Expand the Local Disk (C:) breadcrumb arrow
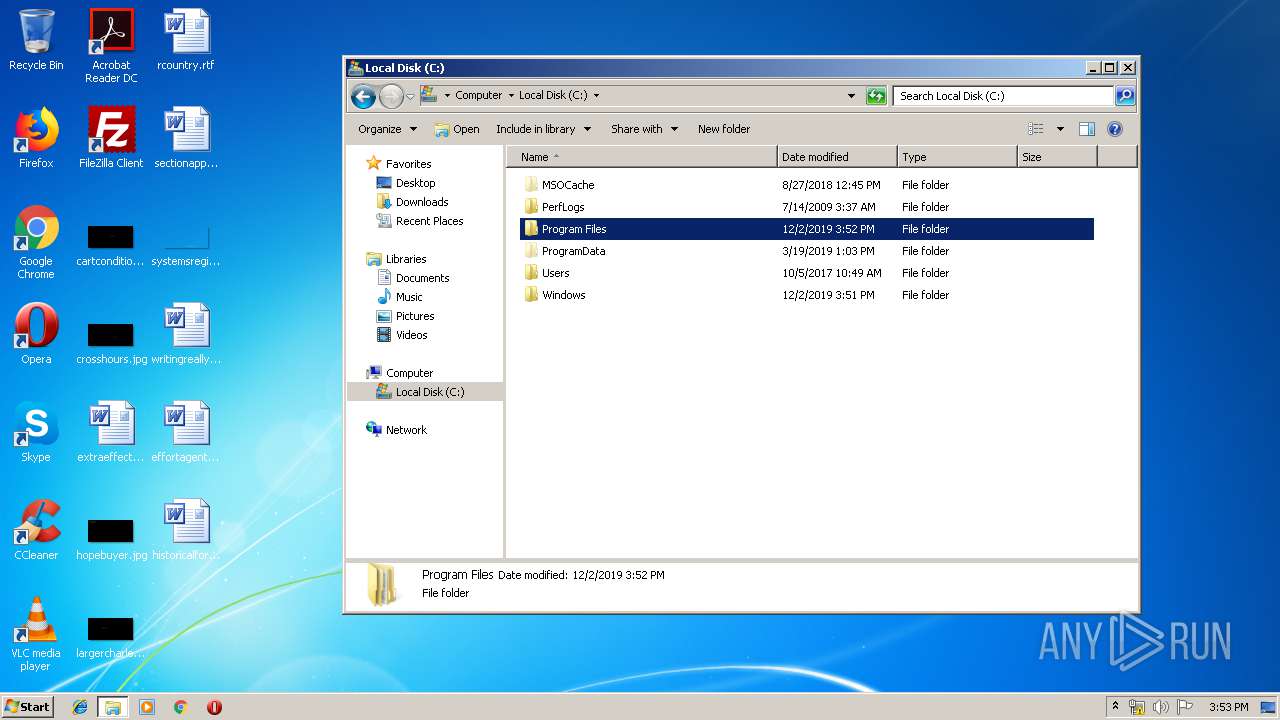Viewport: 1280px width, 720px height. [597, 96]
